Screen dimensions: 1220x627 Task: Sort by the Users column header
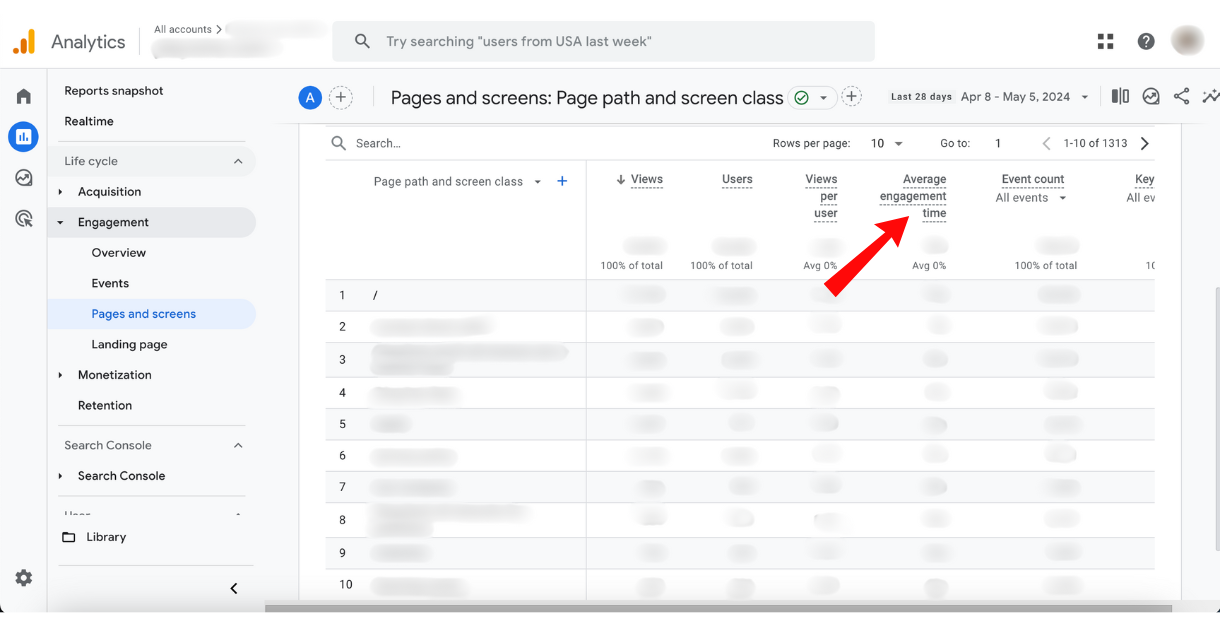pos(737,179)
